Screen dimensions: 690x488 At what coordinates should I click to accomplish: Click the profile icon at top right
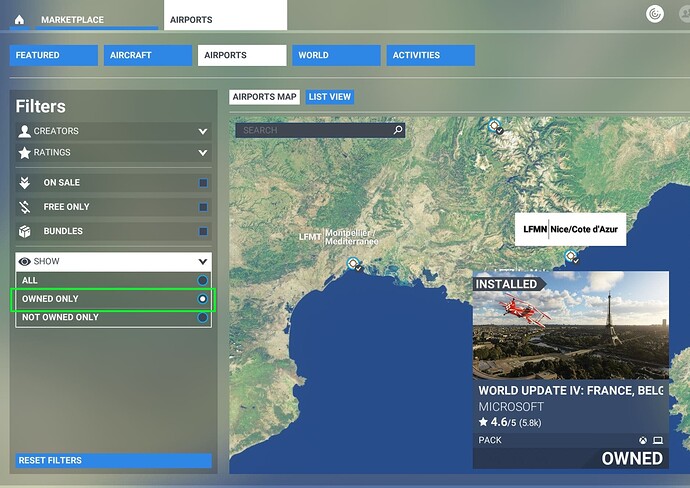(656, 15)
